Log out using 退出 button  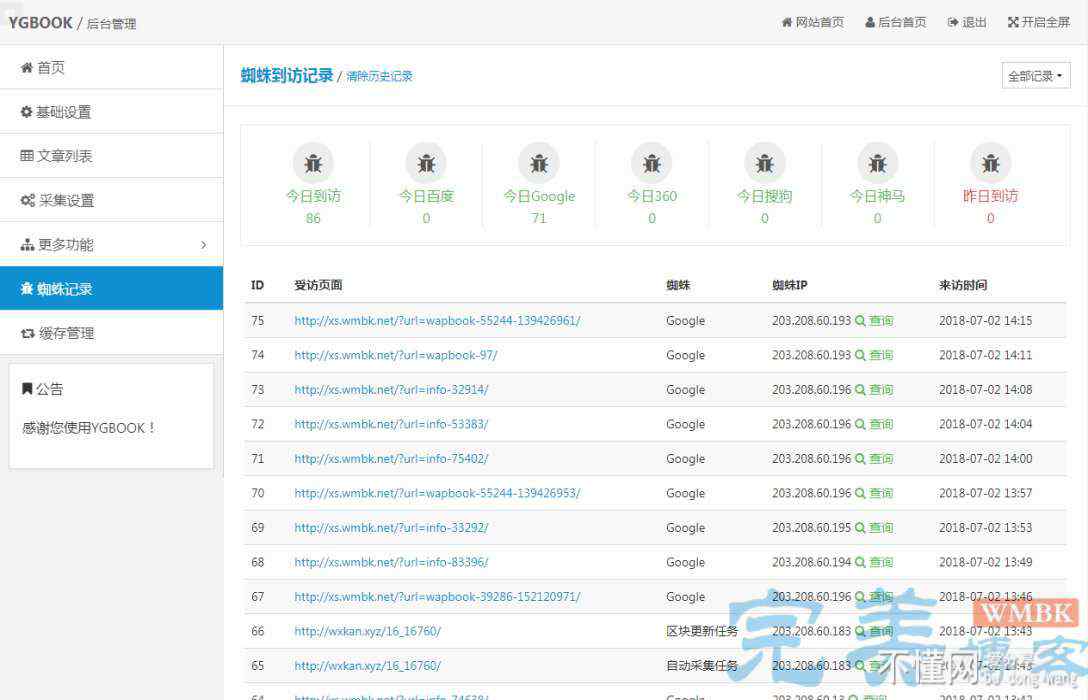967,22
